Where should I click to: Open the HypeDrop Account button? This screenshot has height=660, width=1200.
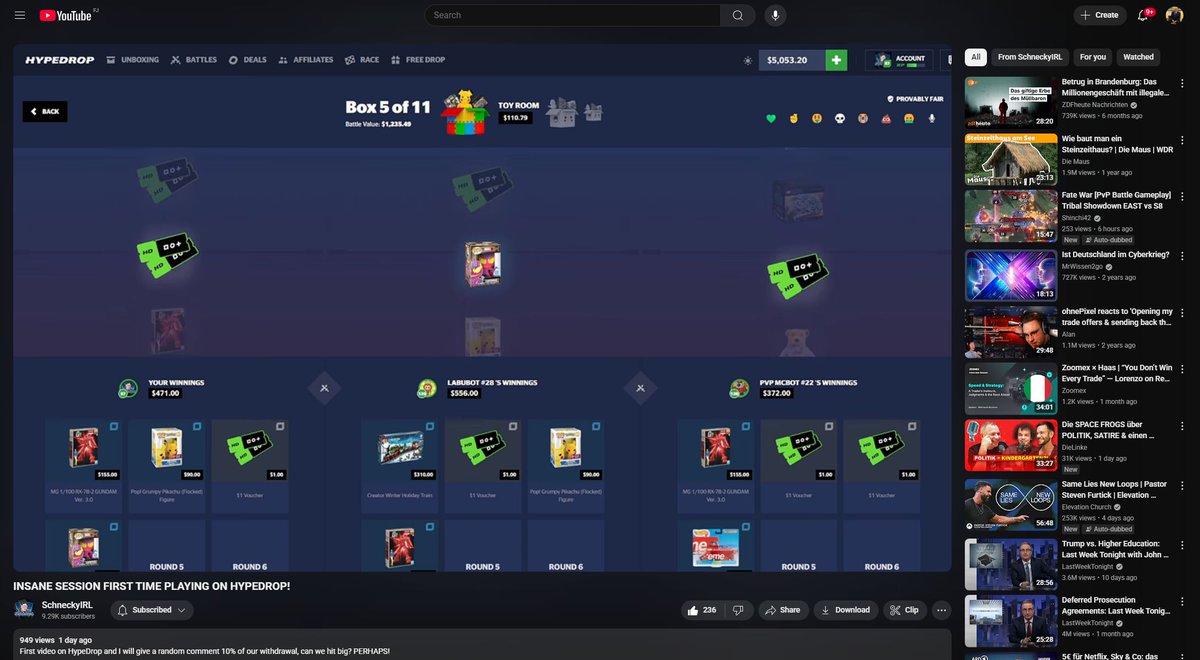tap(899, 60)
